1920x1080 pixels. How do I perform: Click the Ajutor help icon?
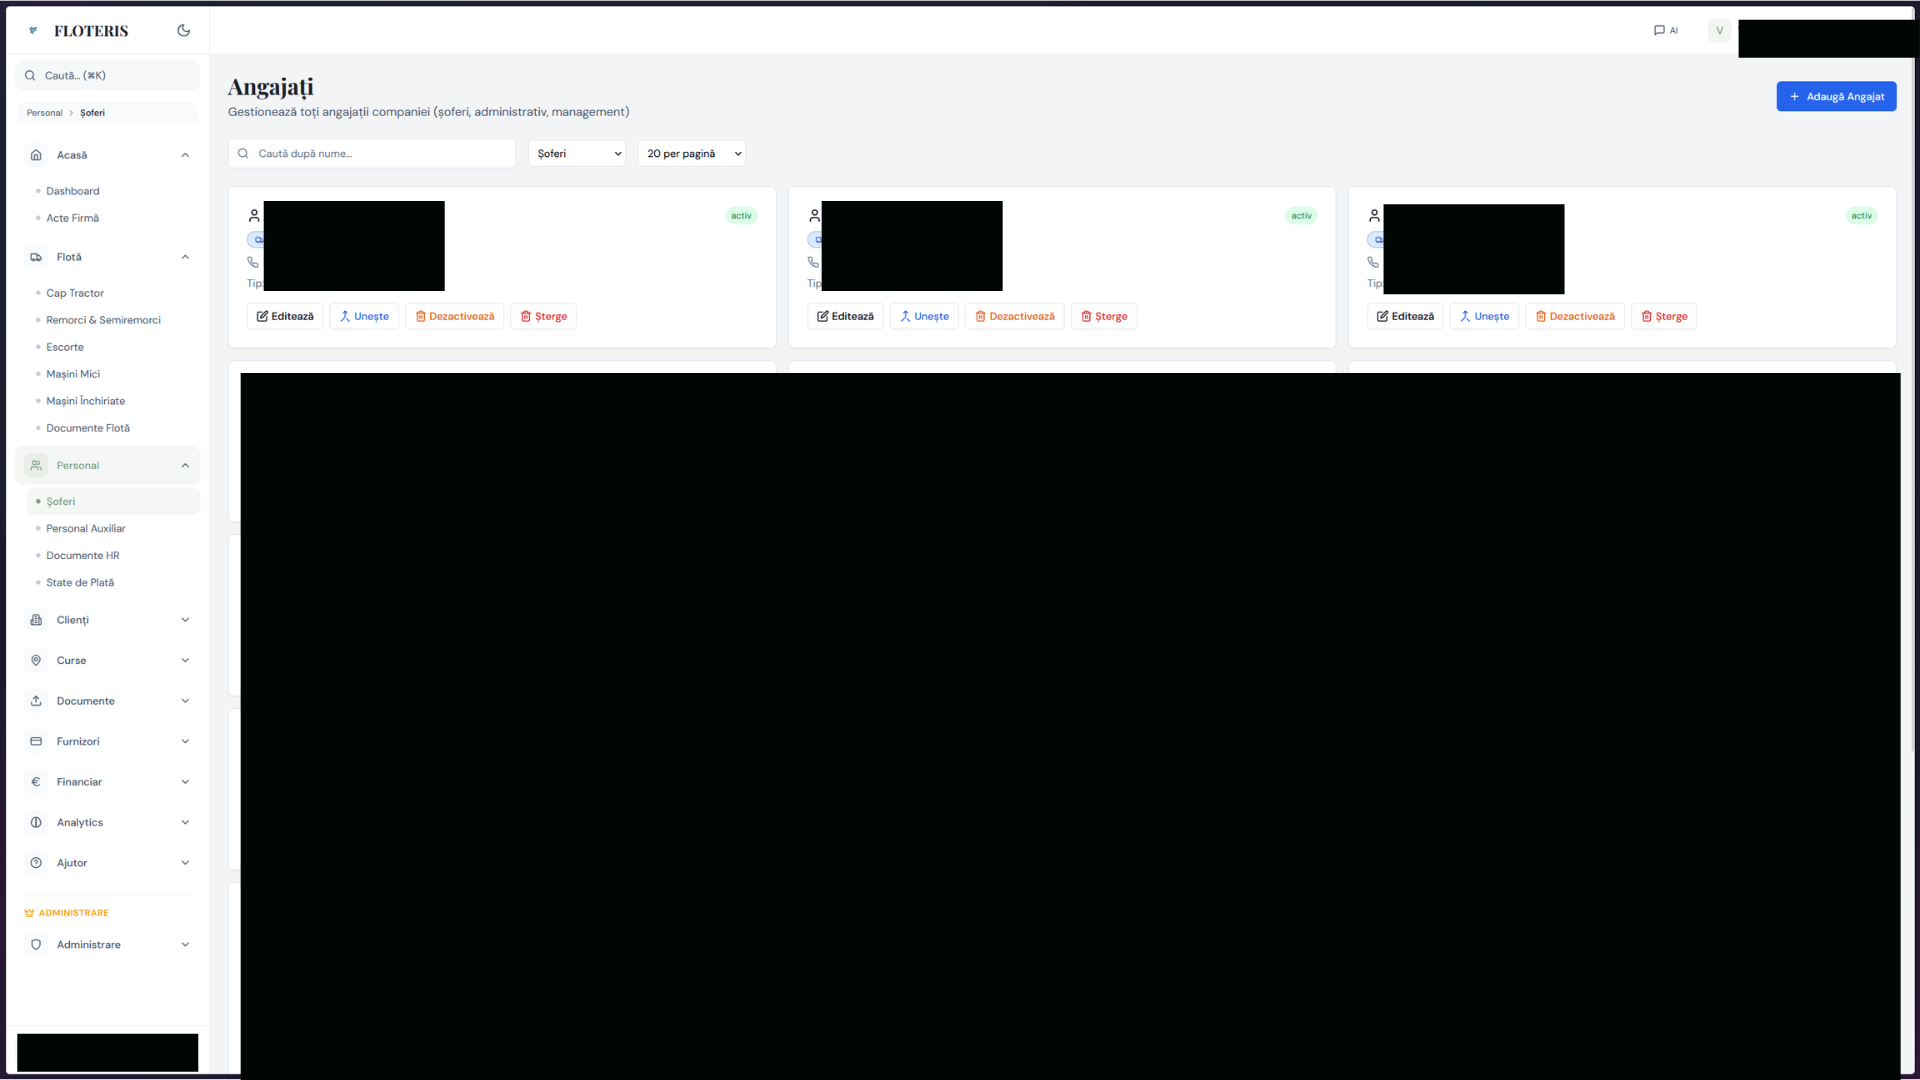point(36,863)
